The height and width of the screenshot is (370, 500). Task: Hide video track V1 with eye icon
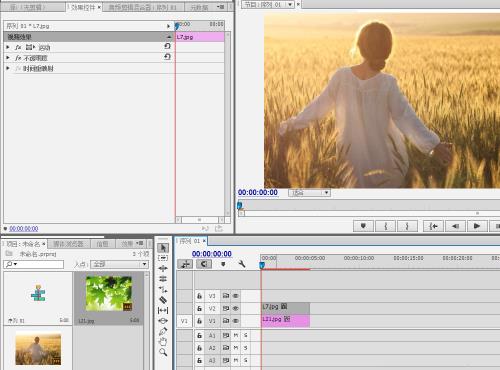point(235,321)
